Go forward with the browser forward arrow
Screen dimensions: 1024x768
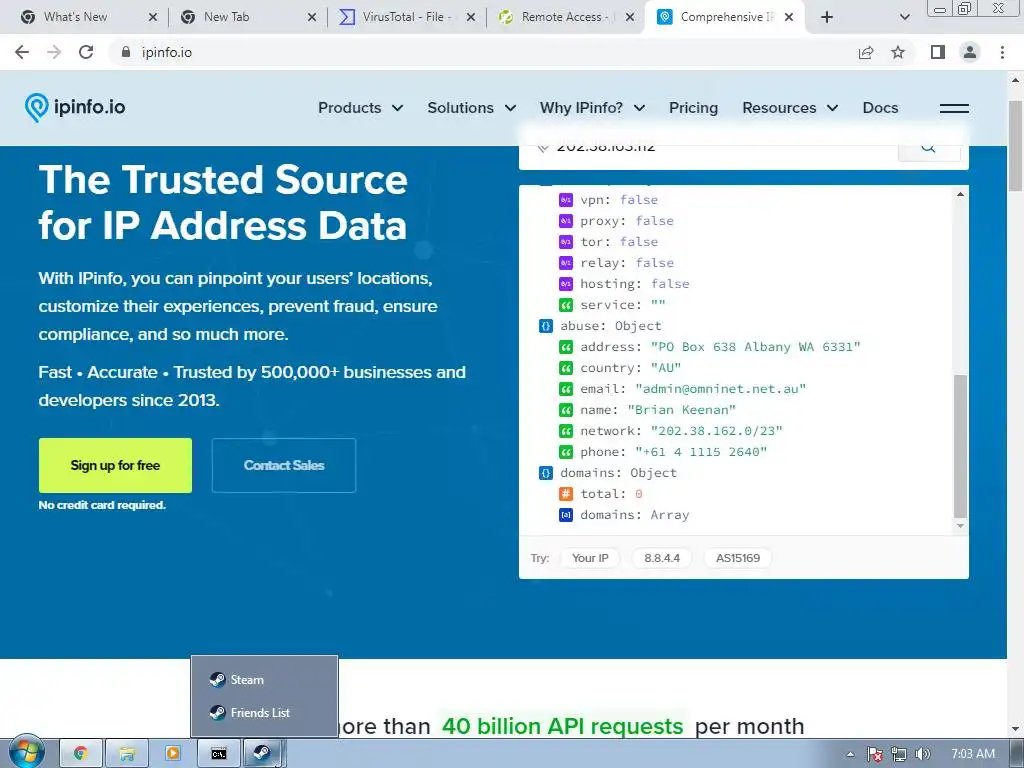pyautogui.click(x=54, y=52)
